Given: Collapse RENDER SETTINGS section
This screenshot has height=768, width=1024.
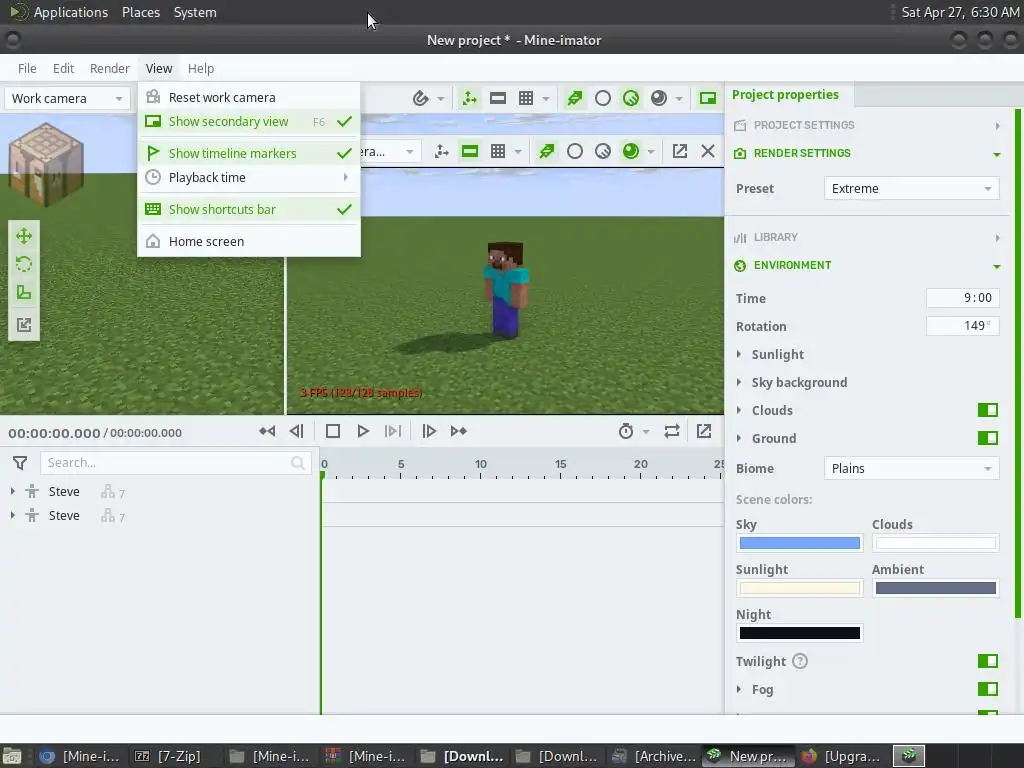Looking at the screenshot, I should pyautogui.click(x=867, y=153).
